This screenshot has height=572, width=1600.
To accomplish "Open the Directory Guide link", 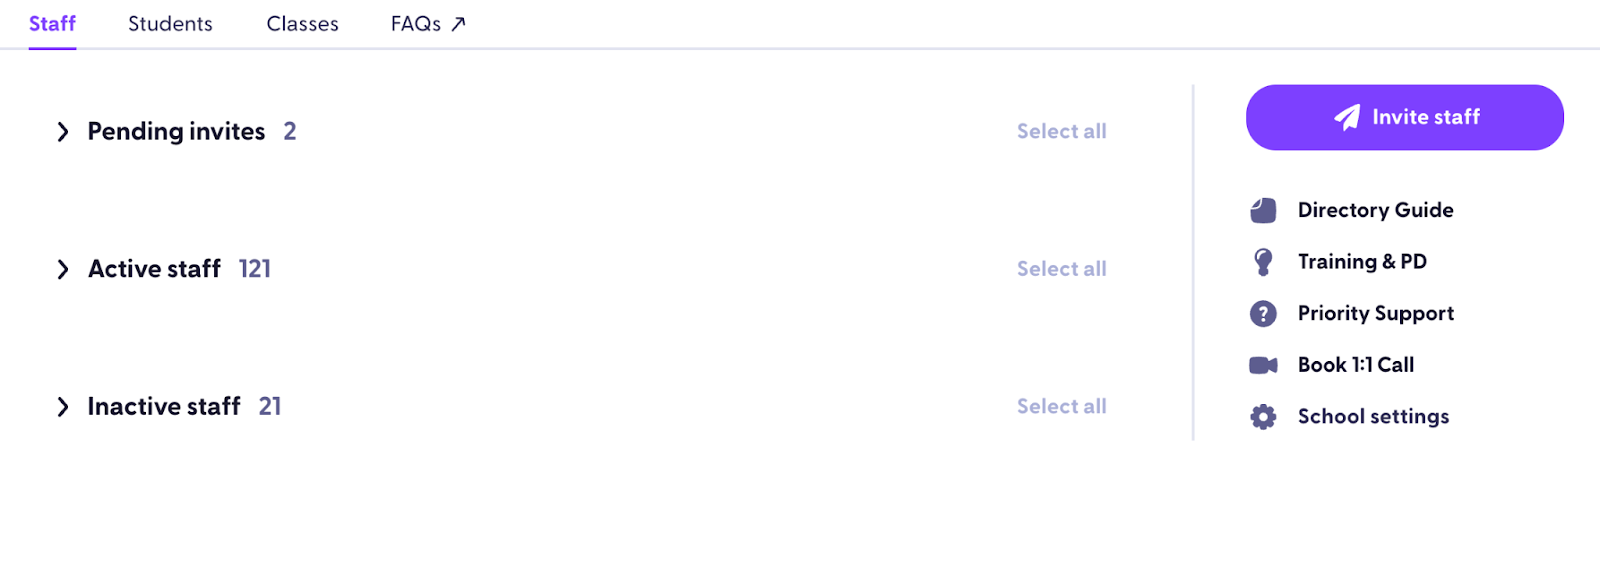I will click(1375, 210).
